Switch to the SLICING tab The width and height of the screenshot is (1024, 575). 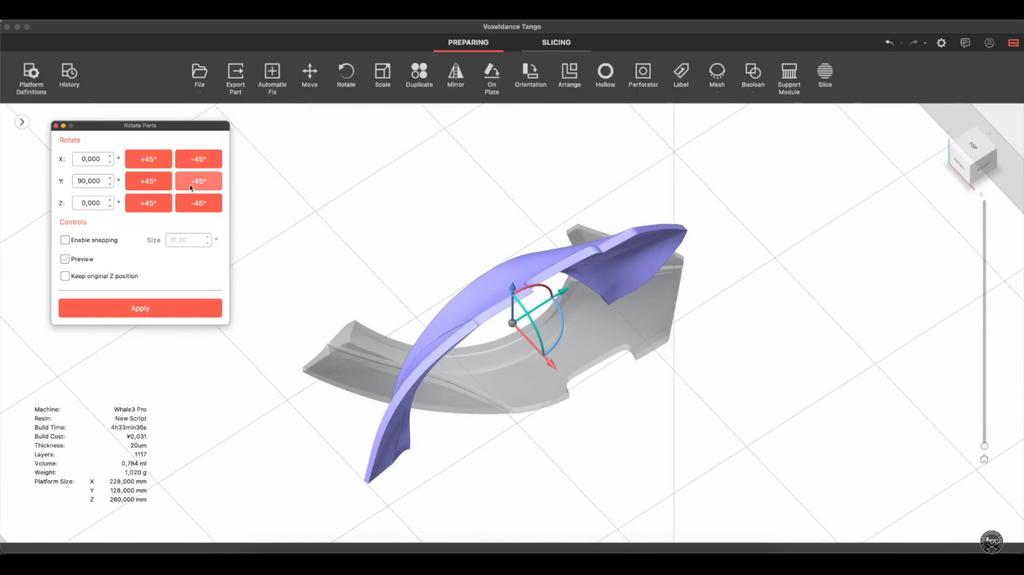[x=556, y=42]
